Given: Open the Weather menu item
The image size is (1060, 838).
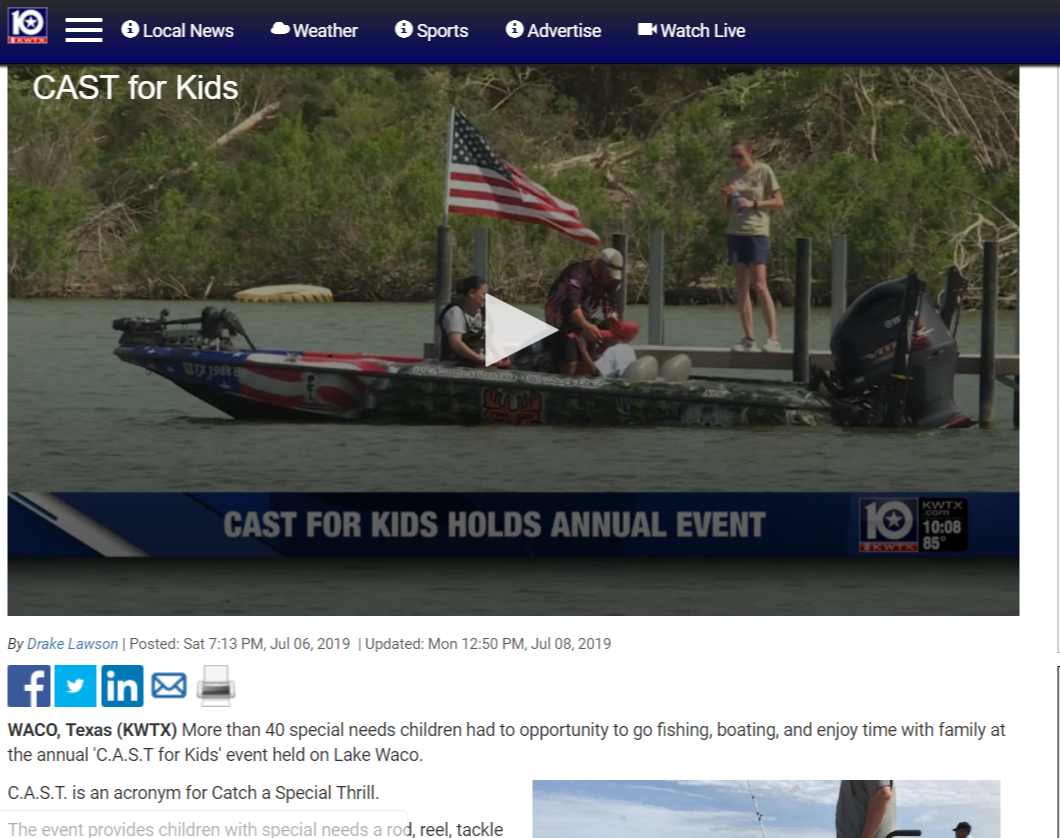Looking at the screenshot, I should (x=314, y=30).
